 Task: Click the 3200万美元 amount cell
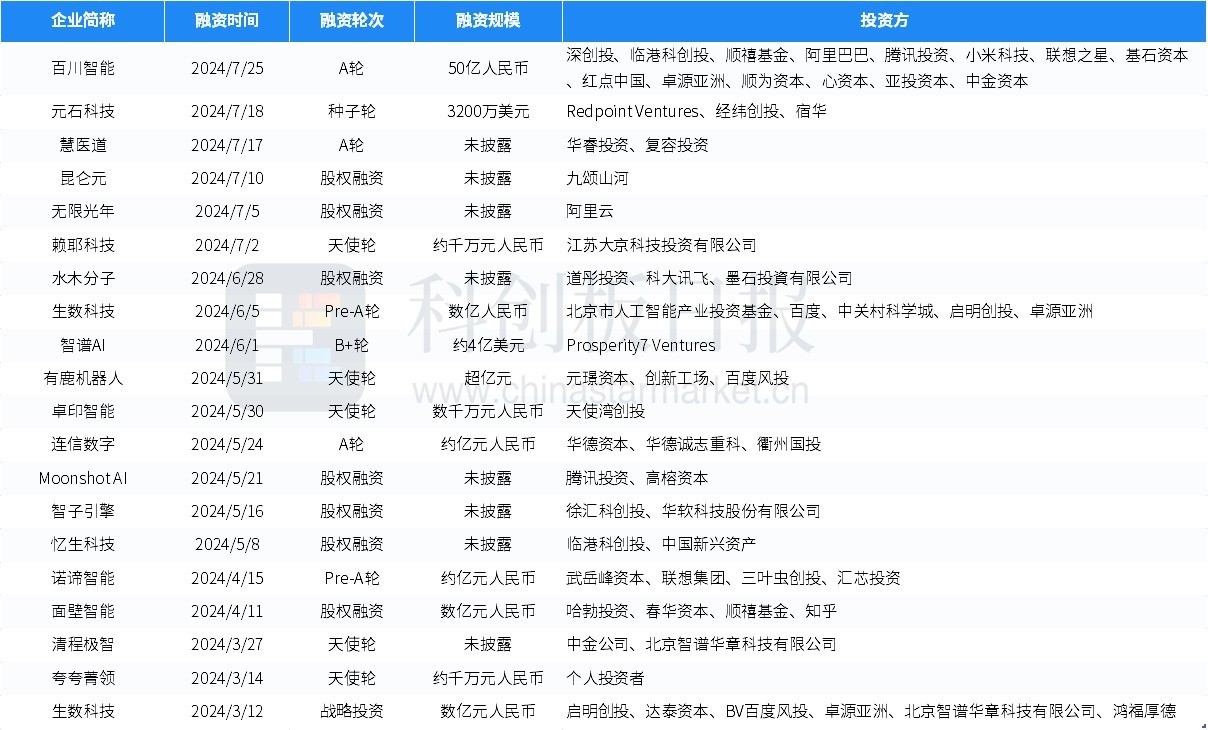488,111
